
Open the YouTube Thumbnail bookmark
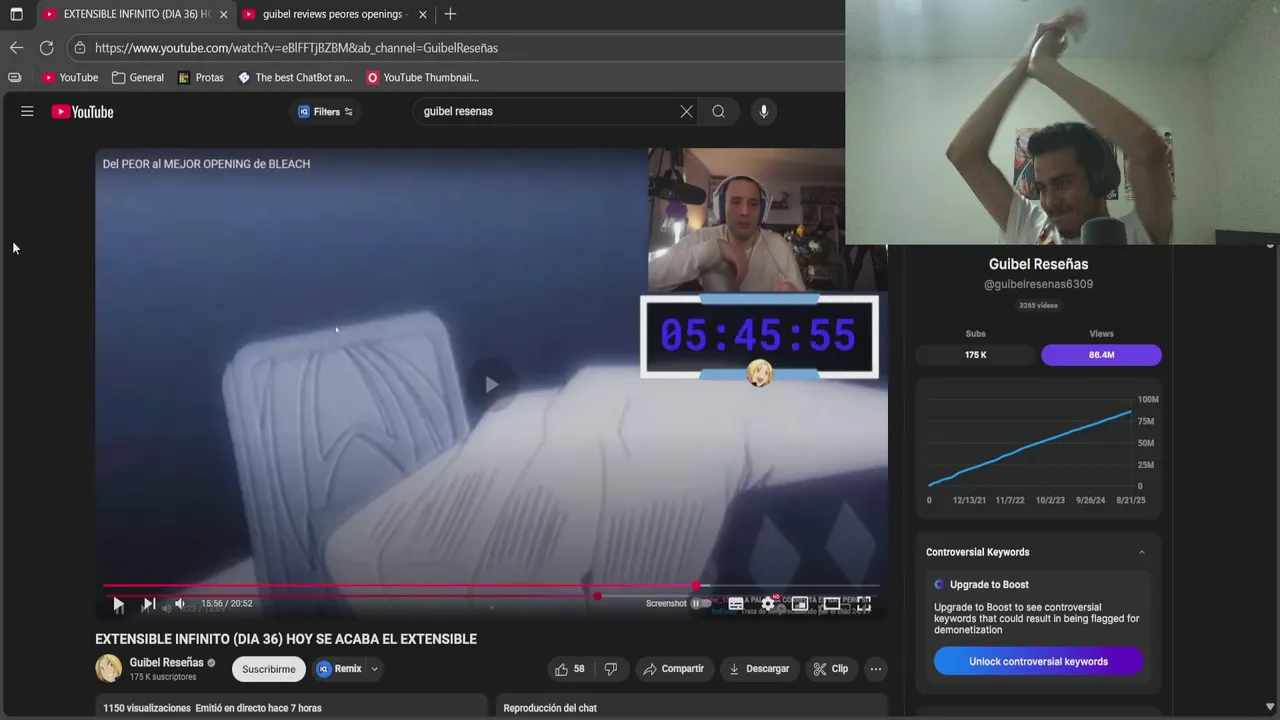(423, 77)
